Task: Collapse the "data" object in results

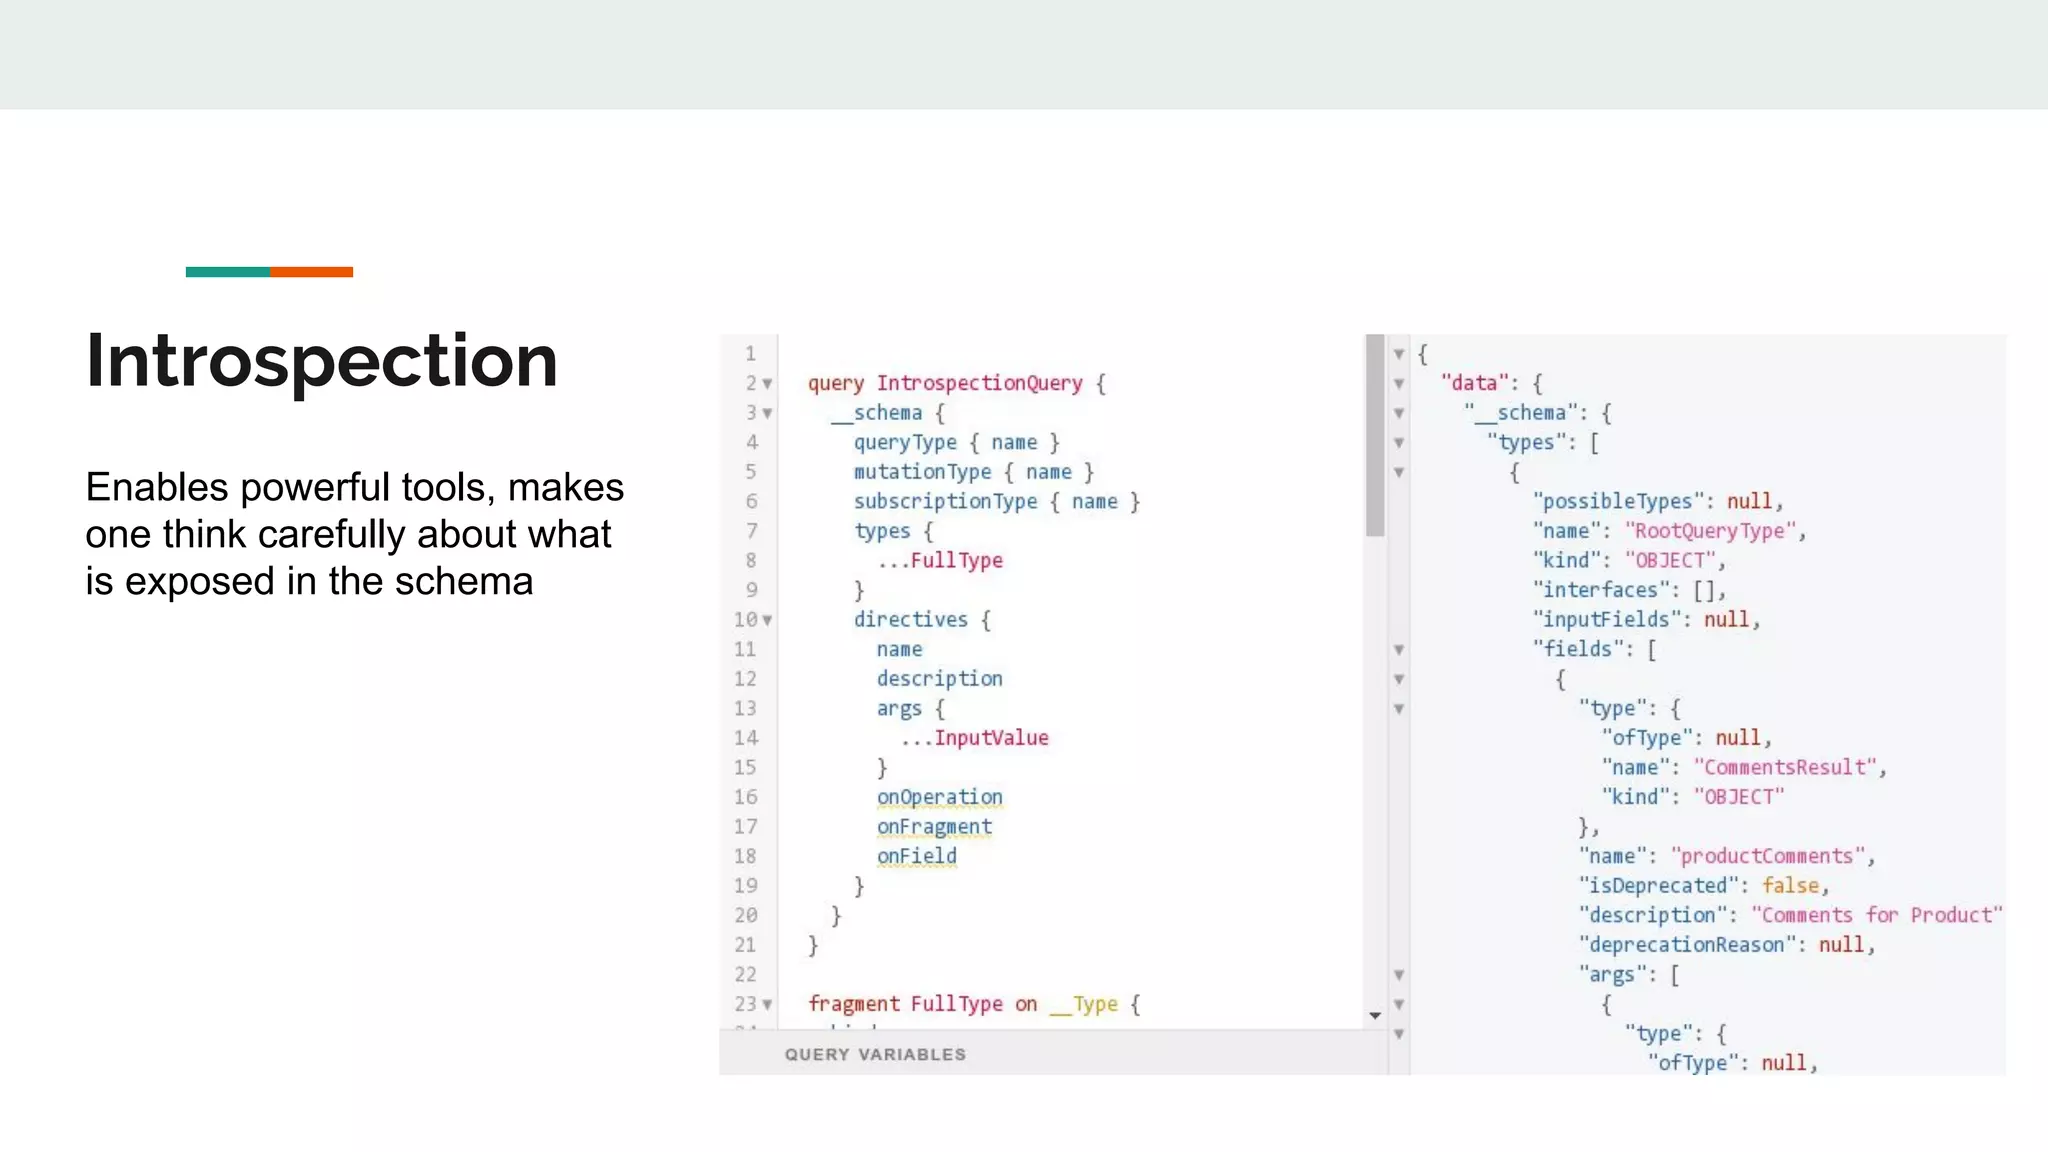Action: tap(1399, 384)
